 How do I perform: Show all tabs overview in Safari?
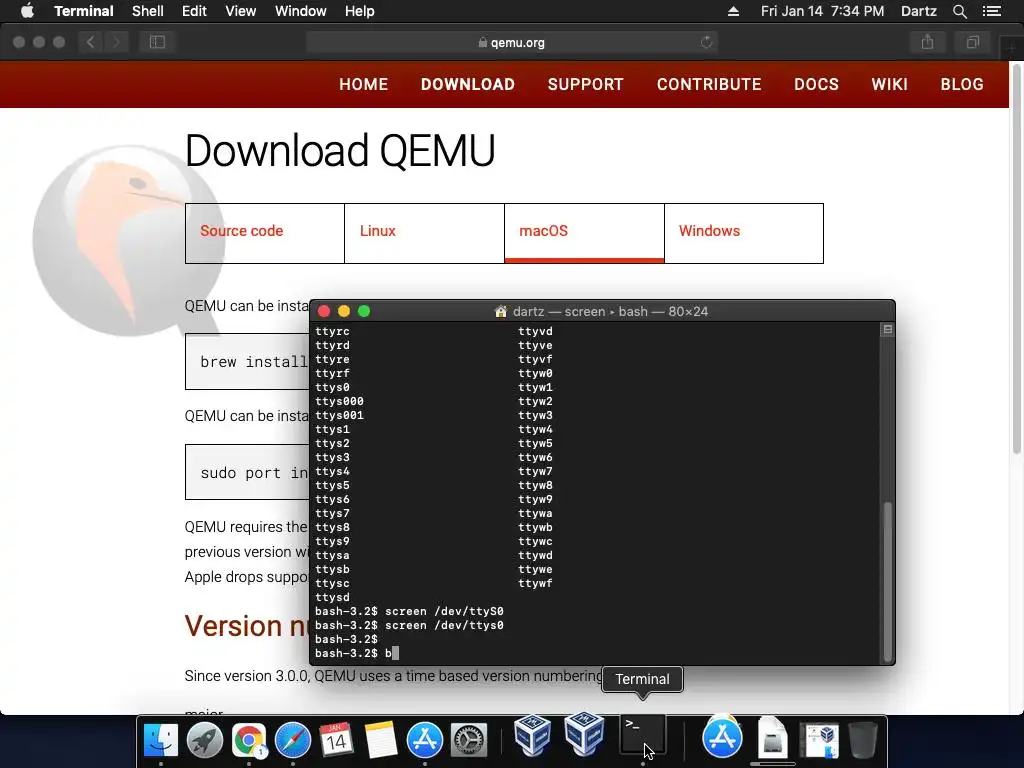pos(972,42)
